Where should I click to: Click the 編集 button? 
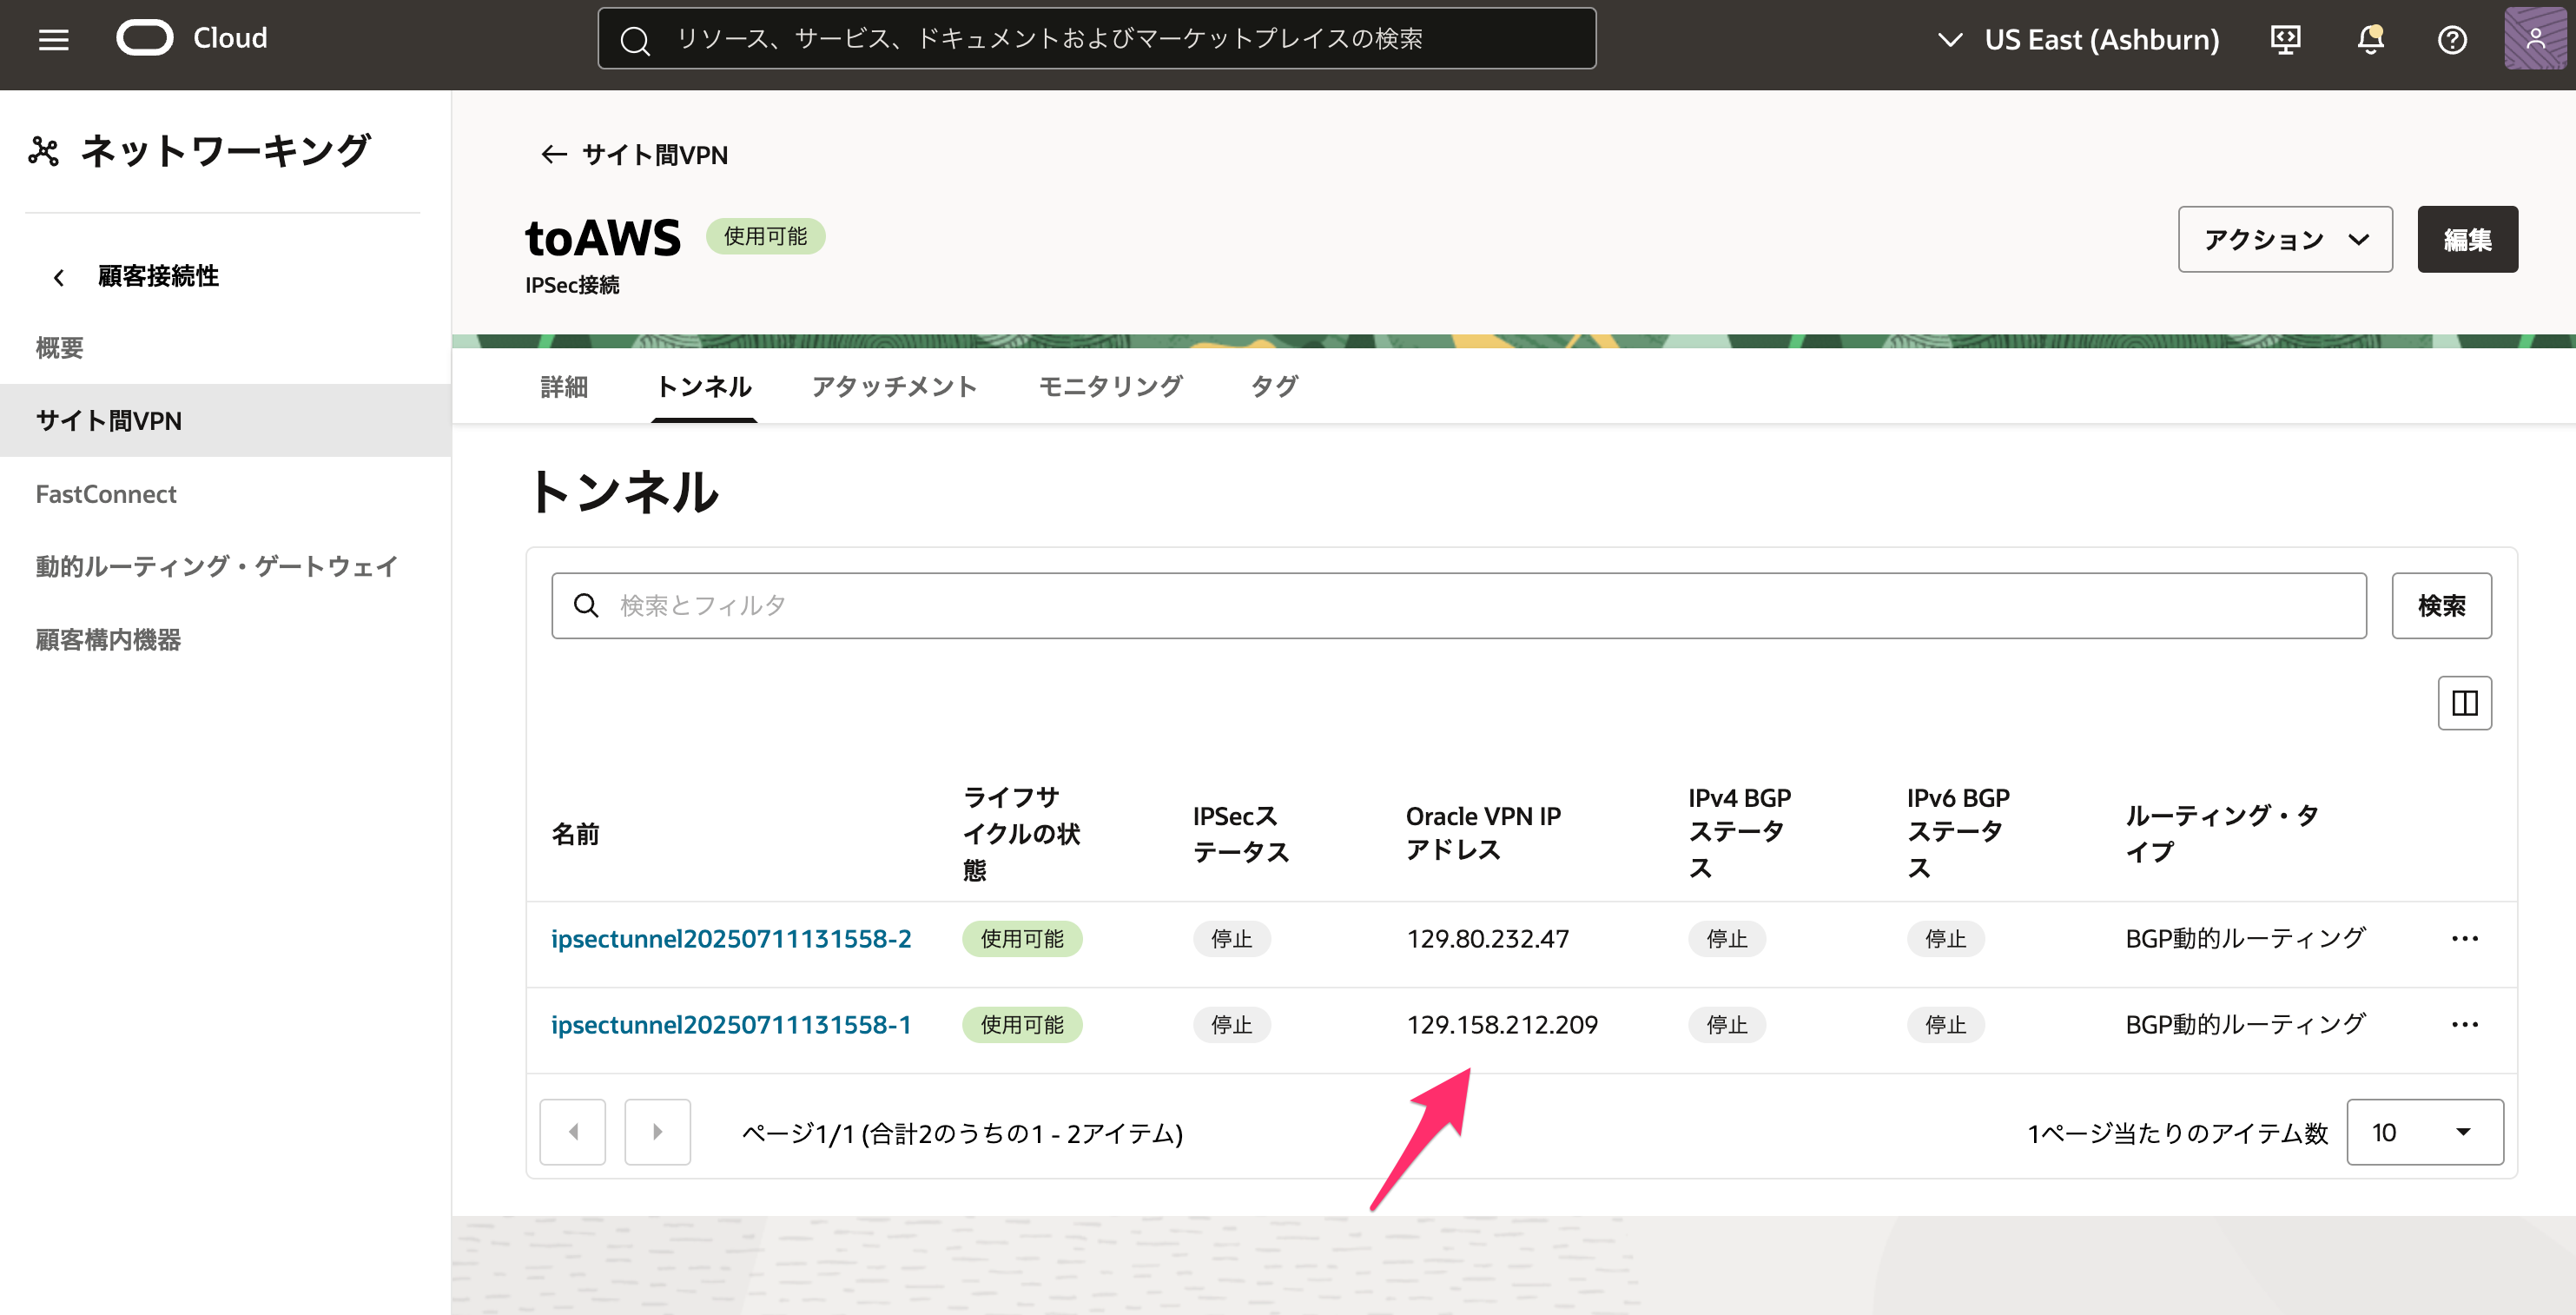pos(2467,239)
